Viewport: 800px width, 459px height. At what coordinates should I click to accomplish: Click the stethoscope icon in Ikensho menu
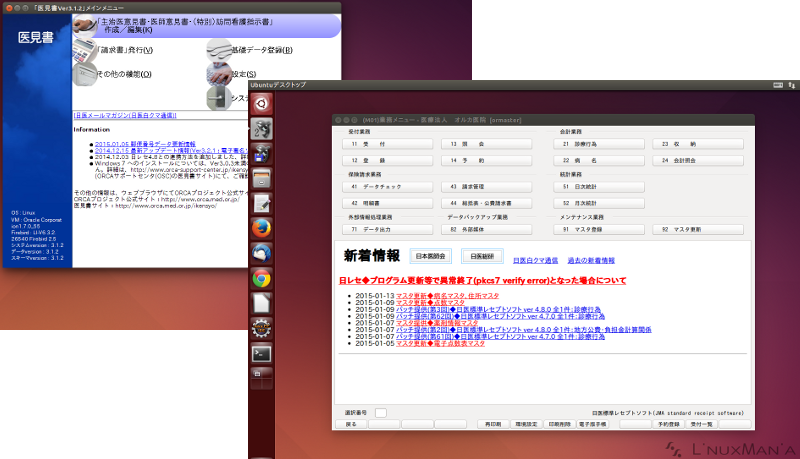84,26
